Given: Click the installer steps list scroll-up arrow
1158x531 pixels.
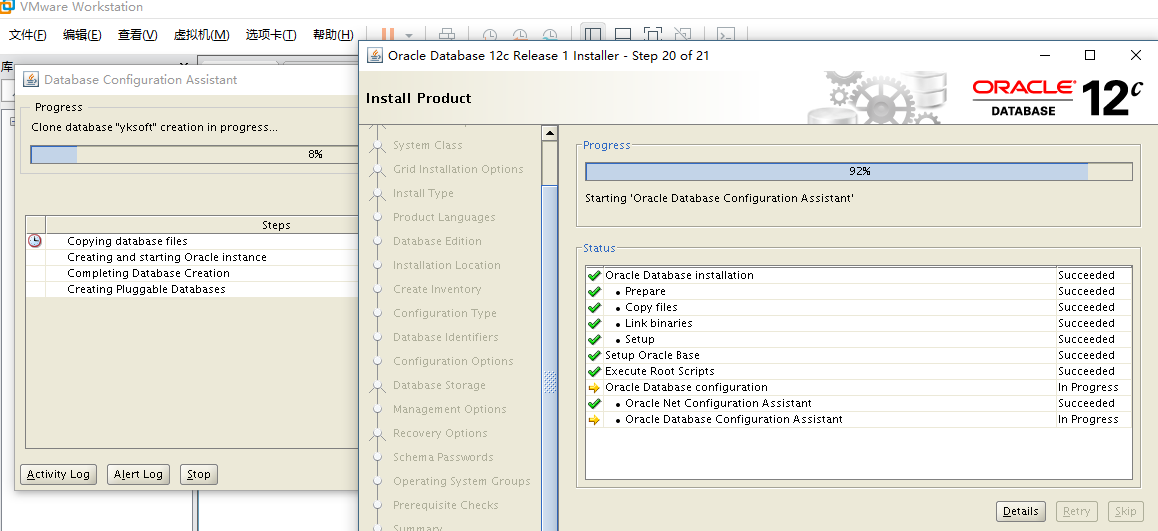Looking at the screenshot, I should [549, 133].
